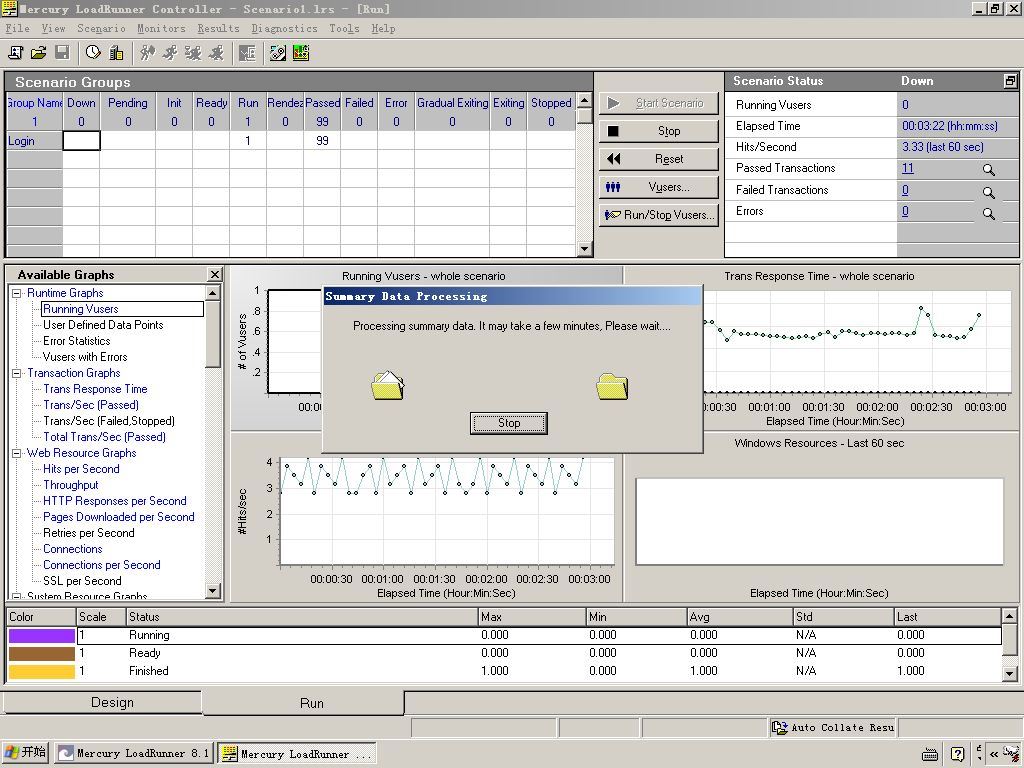Open the Schedule Builder clock icon
Screen dimensions: 1024x768
point(93,53)
